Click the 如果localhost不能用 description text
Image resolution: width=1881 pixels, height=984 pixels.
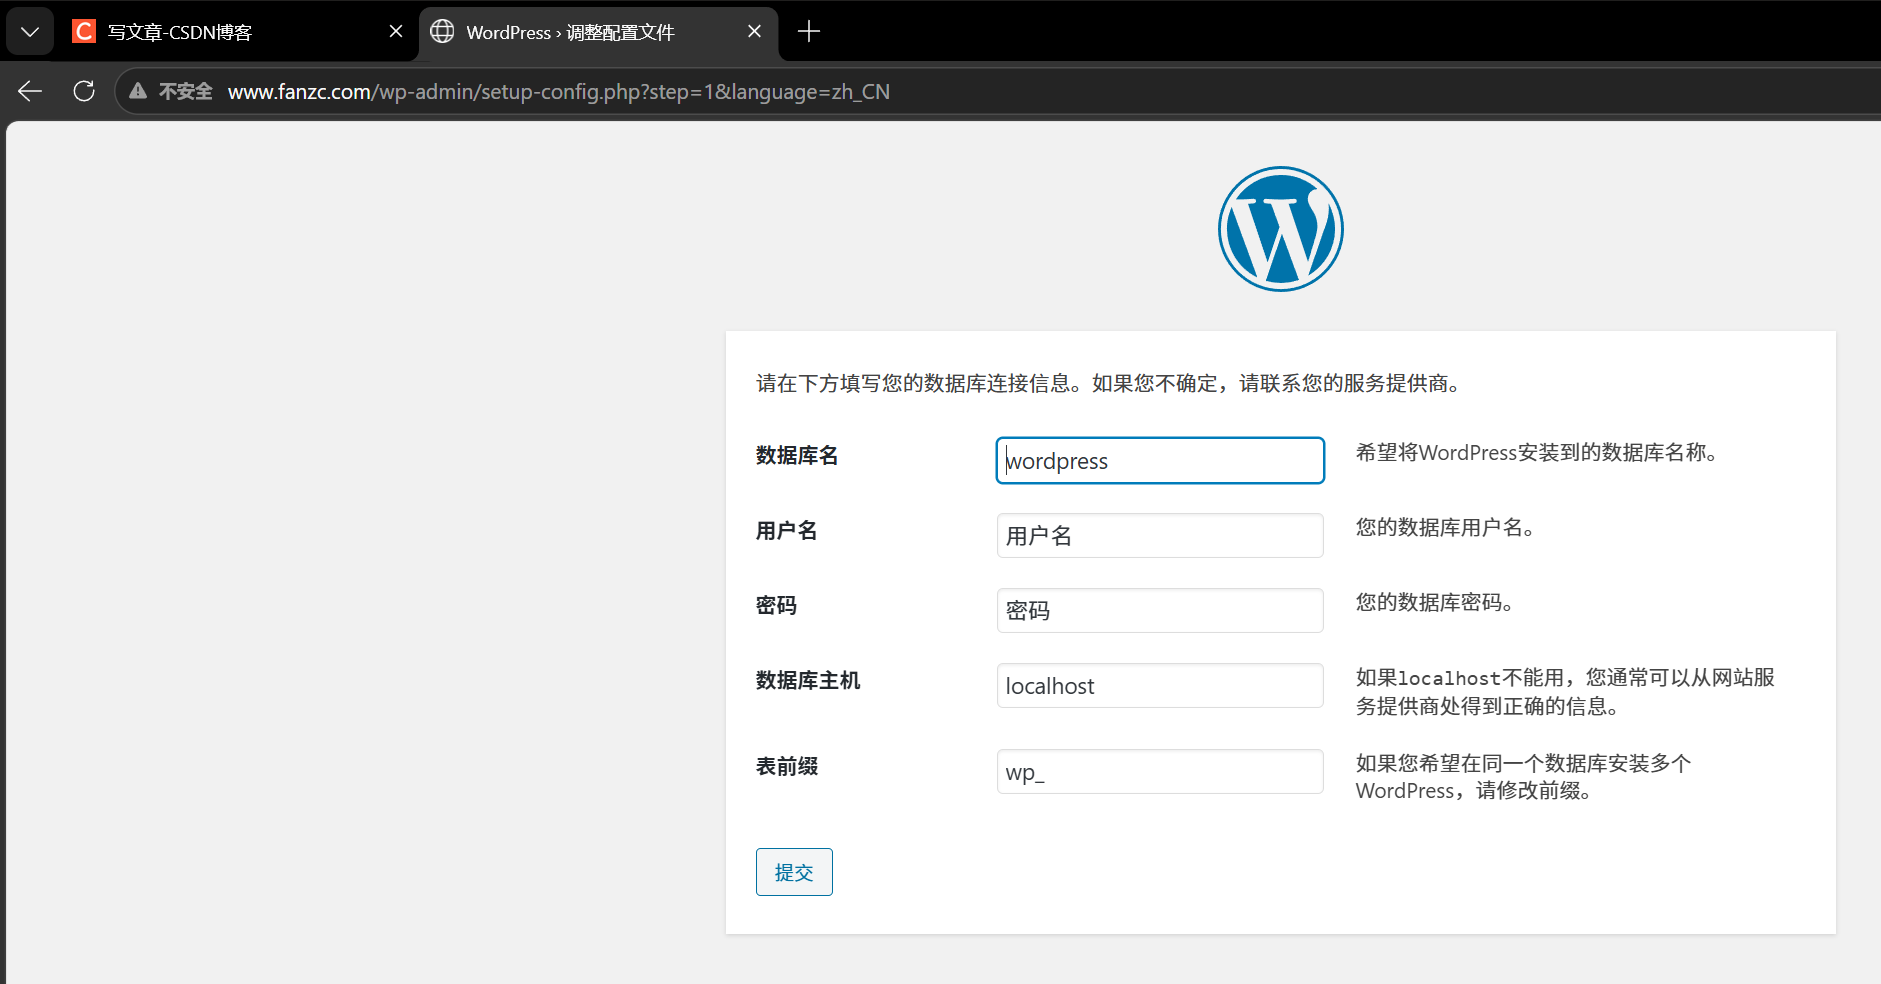pos(1565,692)
